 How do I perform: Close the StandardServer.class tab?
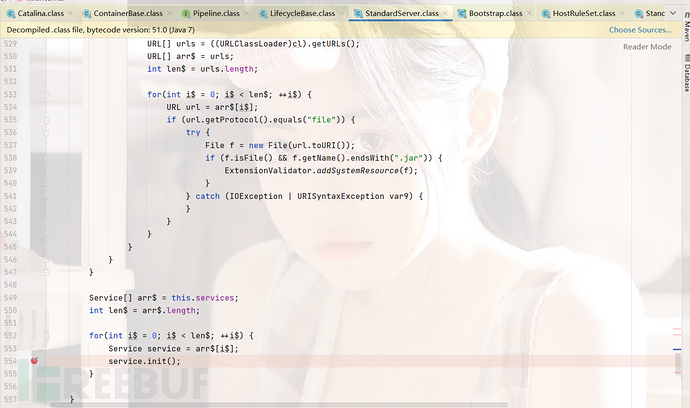click(443, 14)
